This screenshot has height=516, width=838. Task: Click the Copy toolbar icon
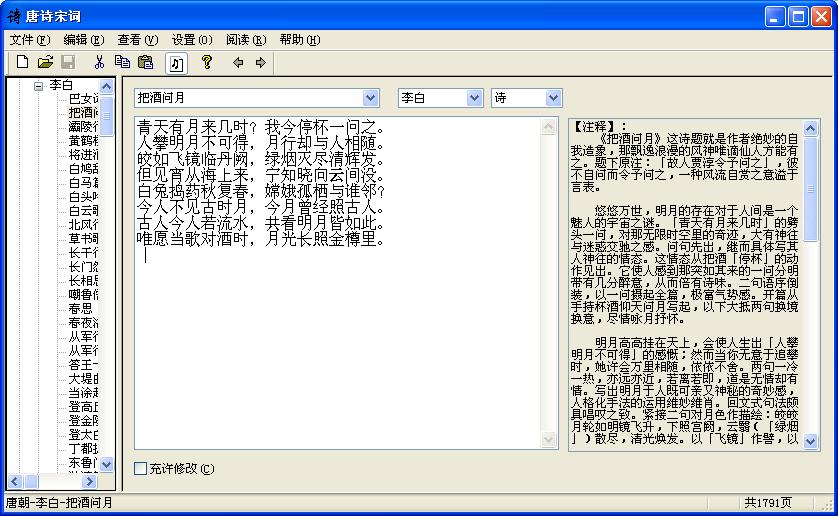123,63
